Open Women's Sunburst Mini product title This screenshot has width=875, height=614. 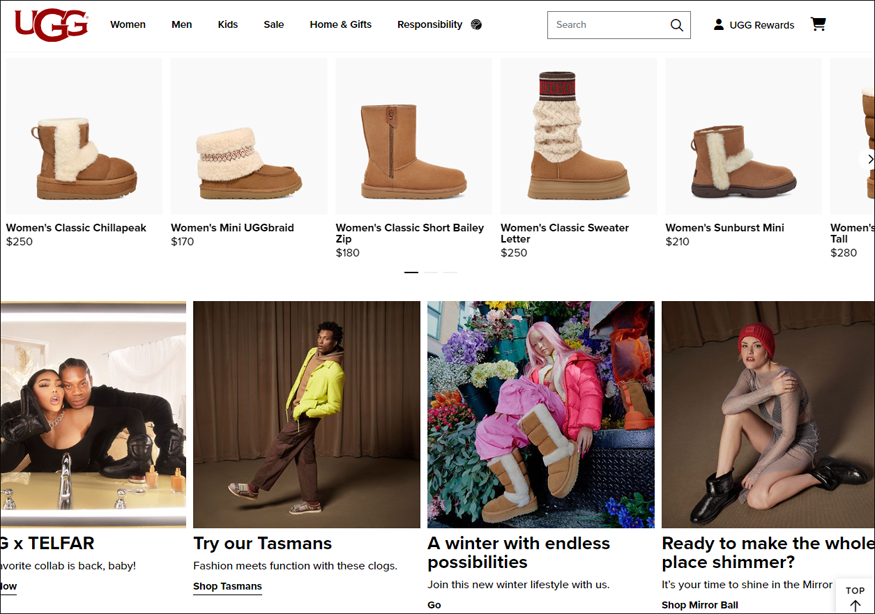(x=725, y=228)
